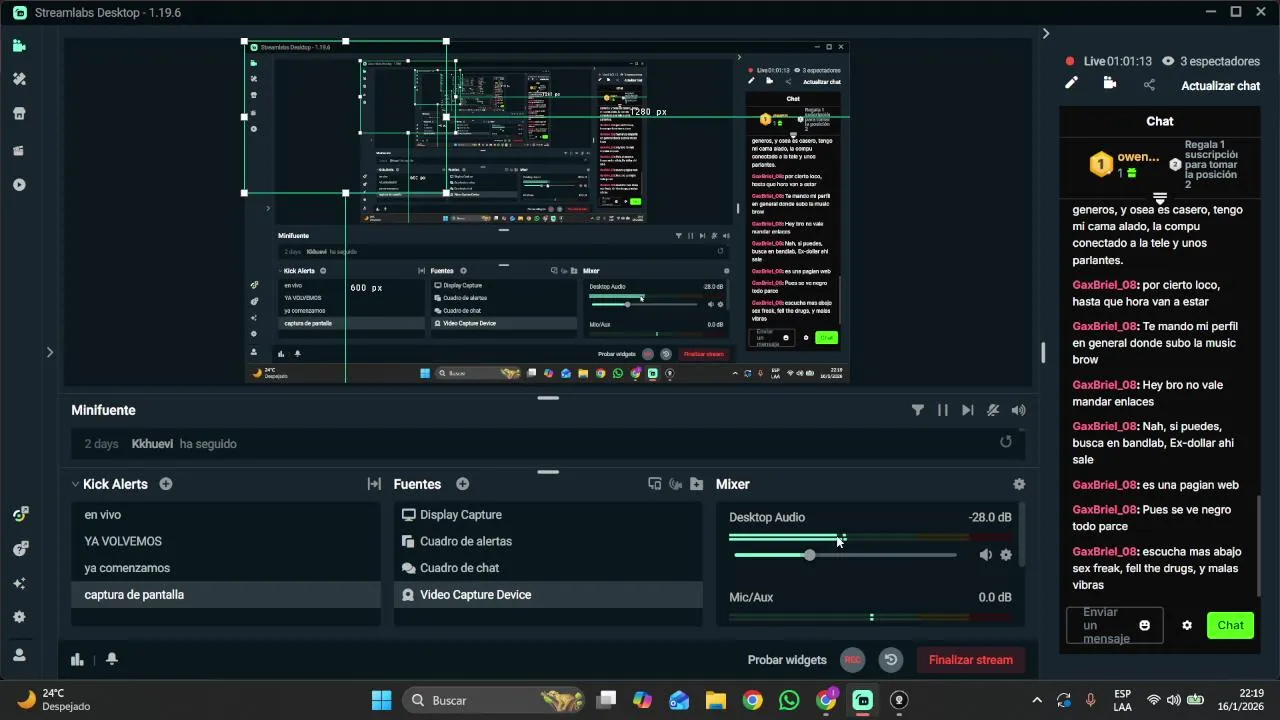The width and height of the screenshot is (1280, 720).
Task: Toggle mute event alerts bell in Minifuente
Action: click(x=993, y=410)
